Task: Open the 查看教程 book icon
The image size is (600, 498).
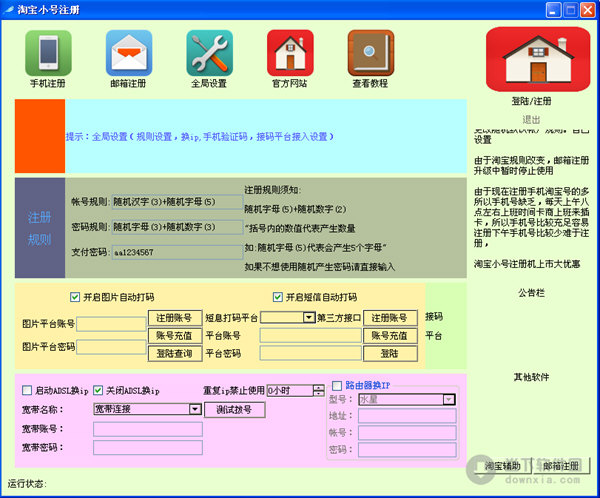Action: pos(371,53)
